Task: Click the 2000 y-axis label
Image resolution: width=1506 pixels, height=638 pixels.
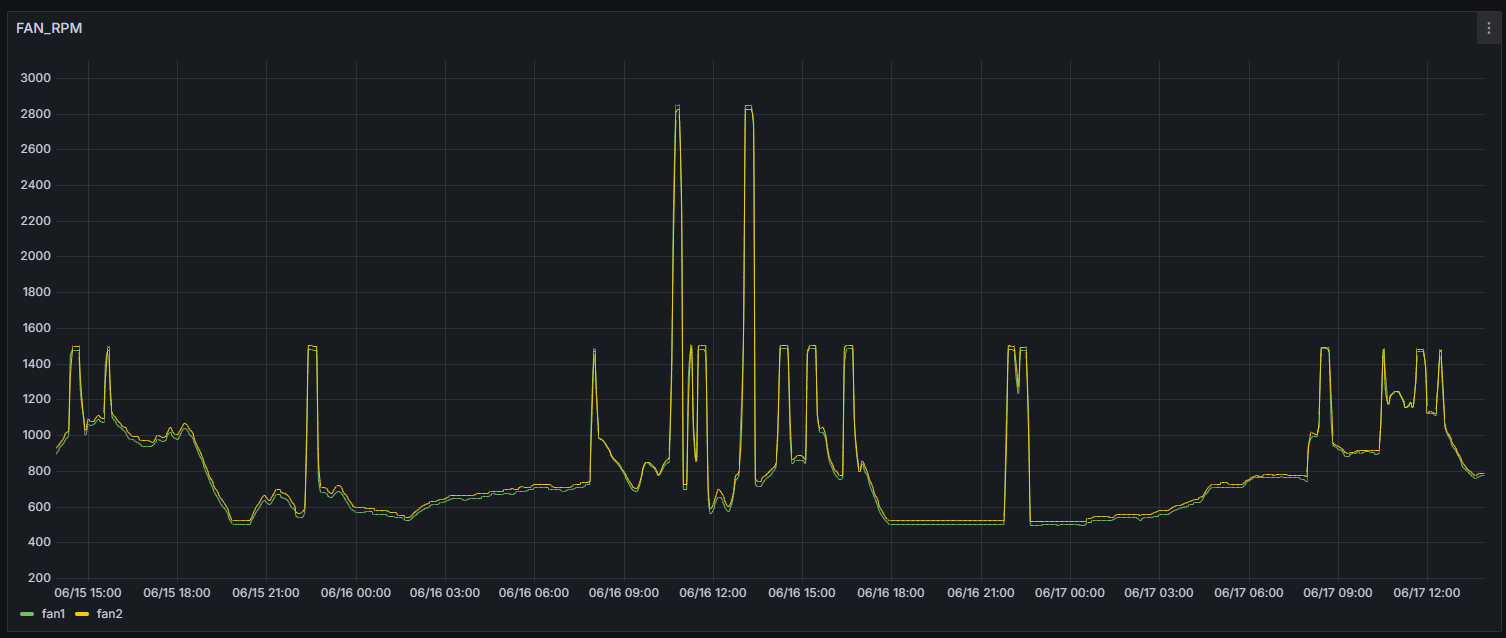Action: [x=36, y=256]
